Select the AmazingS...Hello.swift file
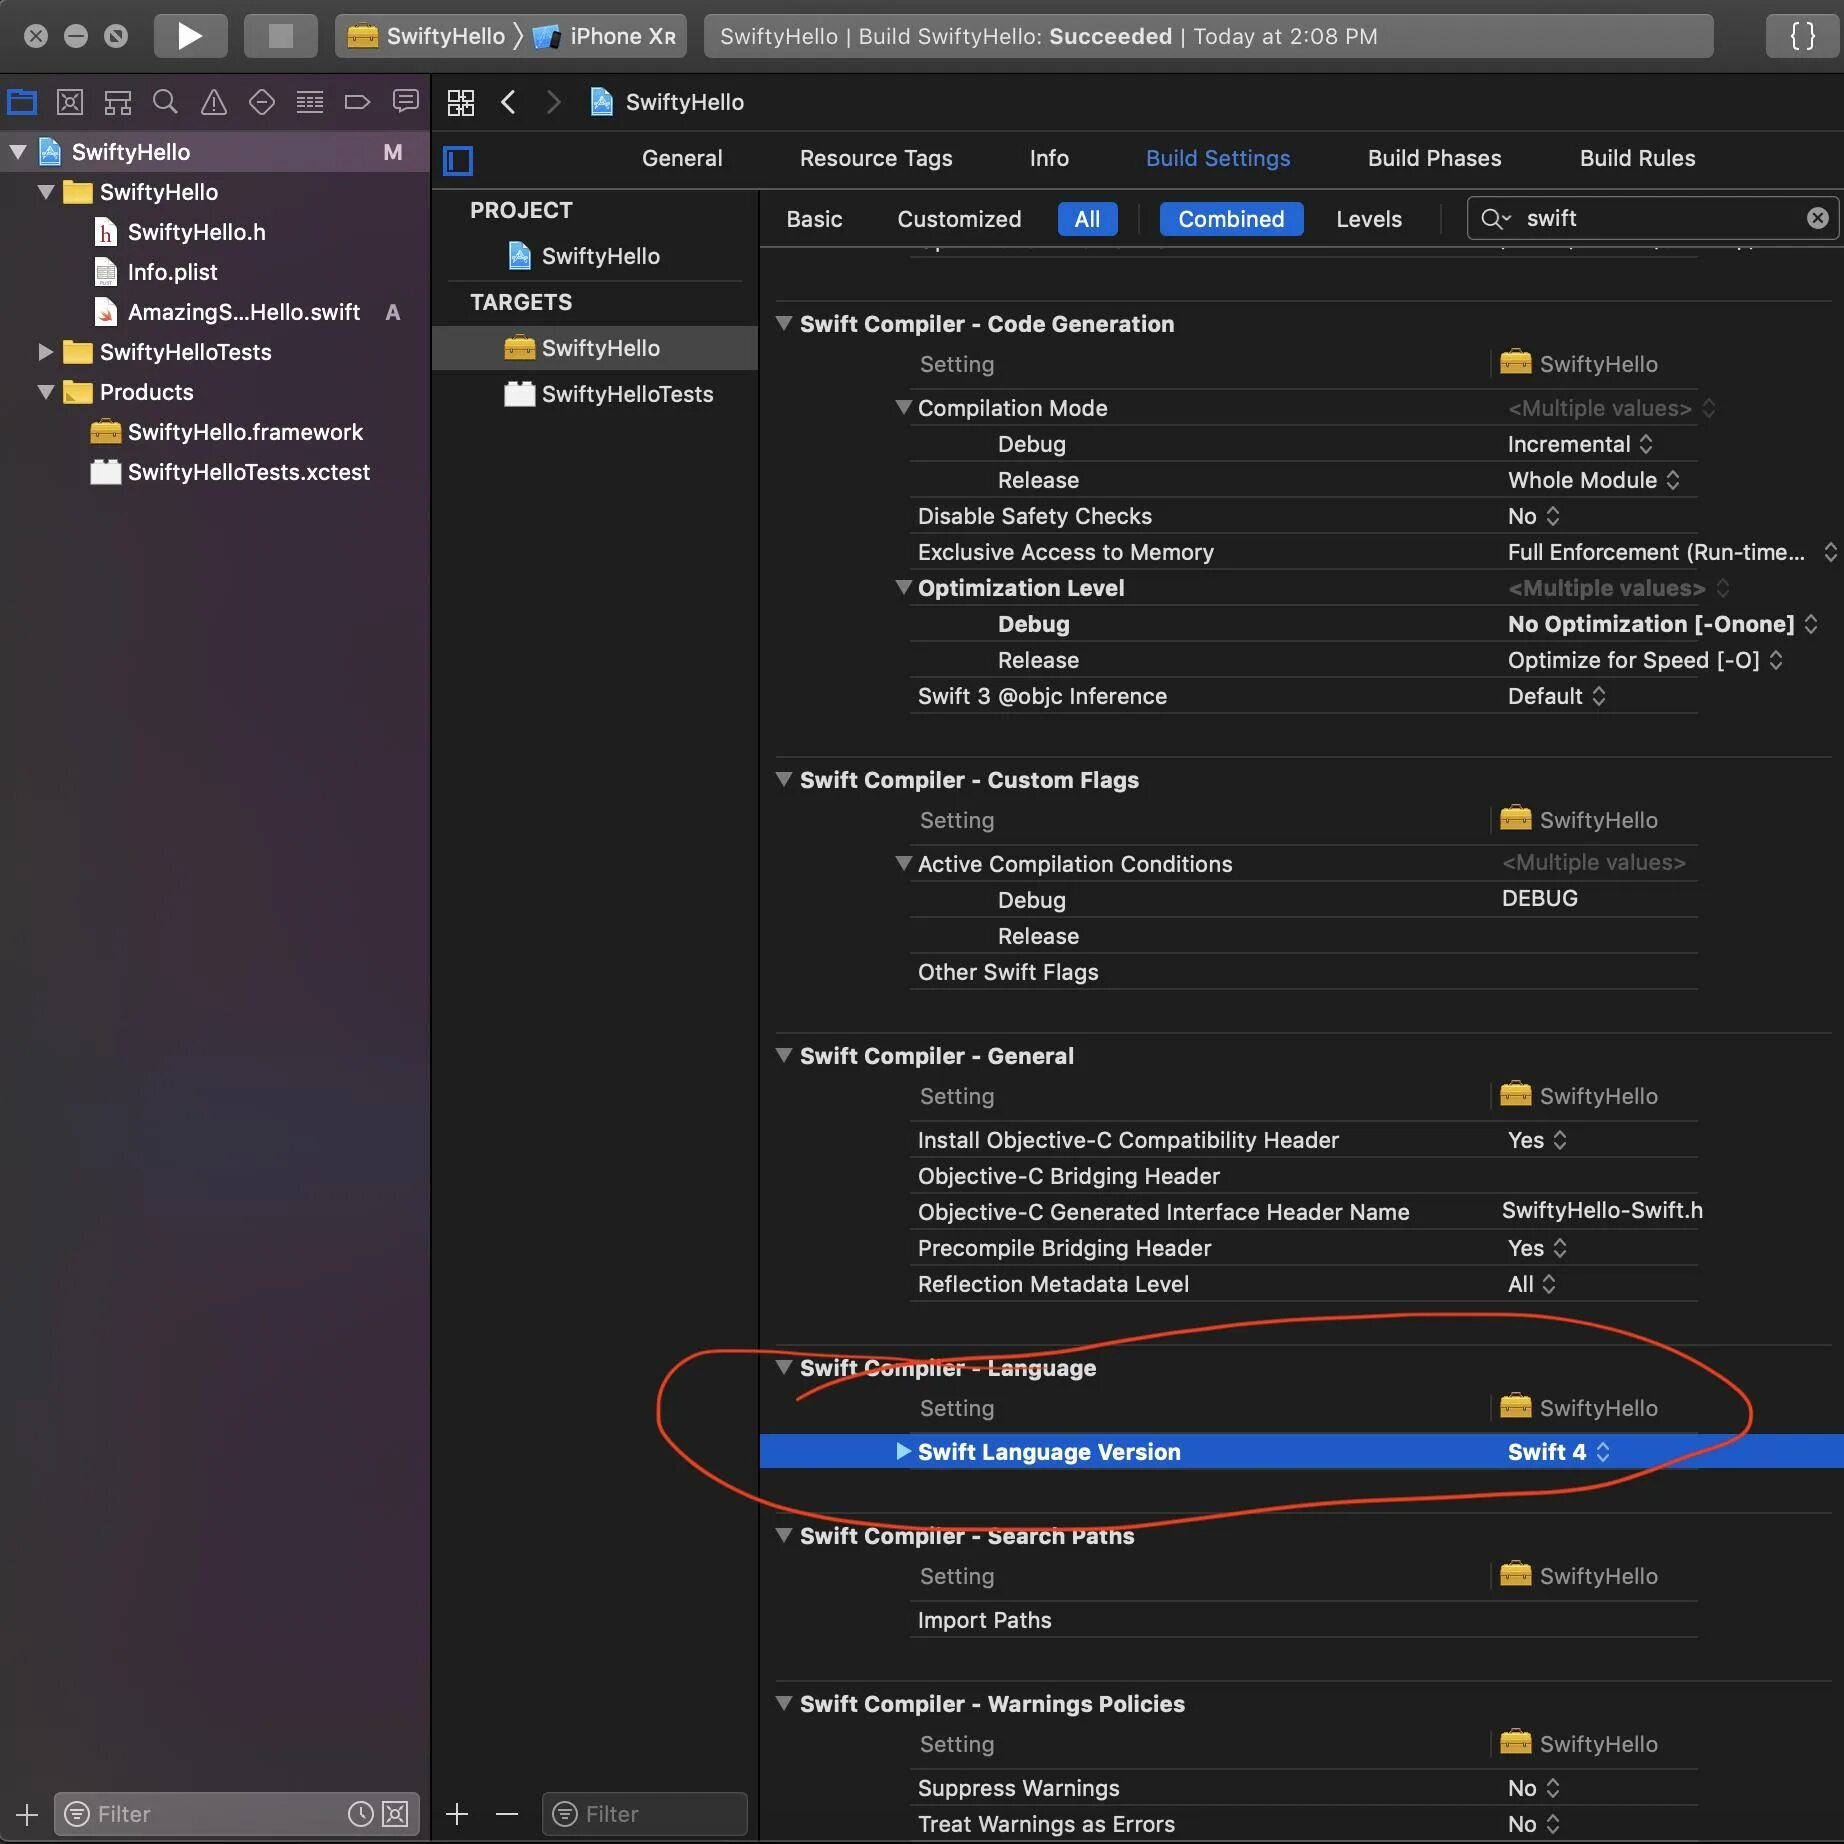 (x=243, y=312)
